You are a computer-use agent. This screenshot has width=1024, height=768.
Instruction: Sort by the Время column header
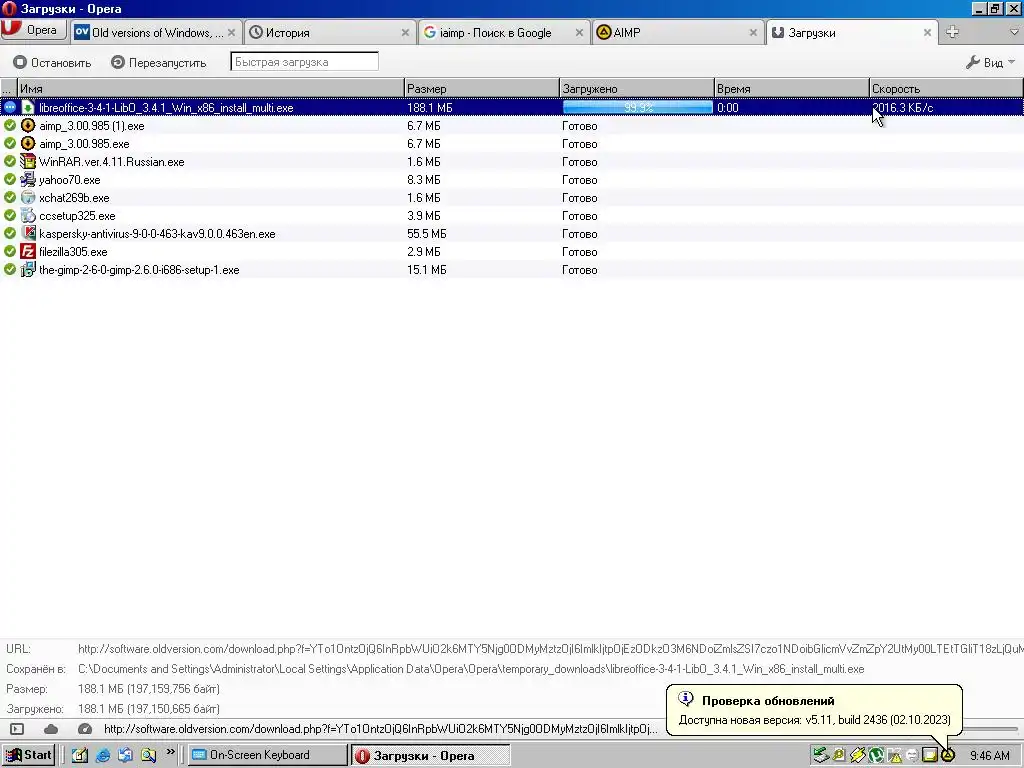[792, 89]
